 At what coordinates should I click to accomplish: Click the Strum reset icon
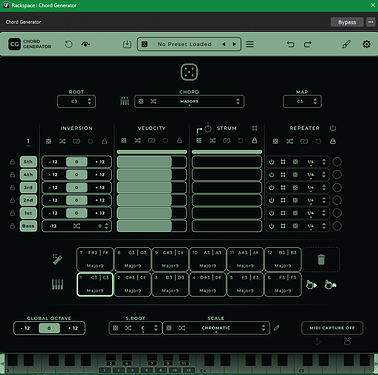[240, 141]
